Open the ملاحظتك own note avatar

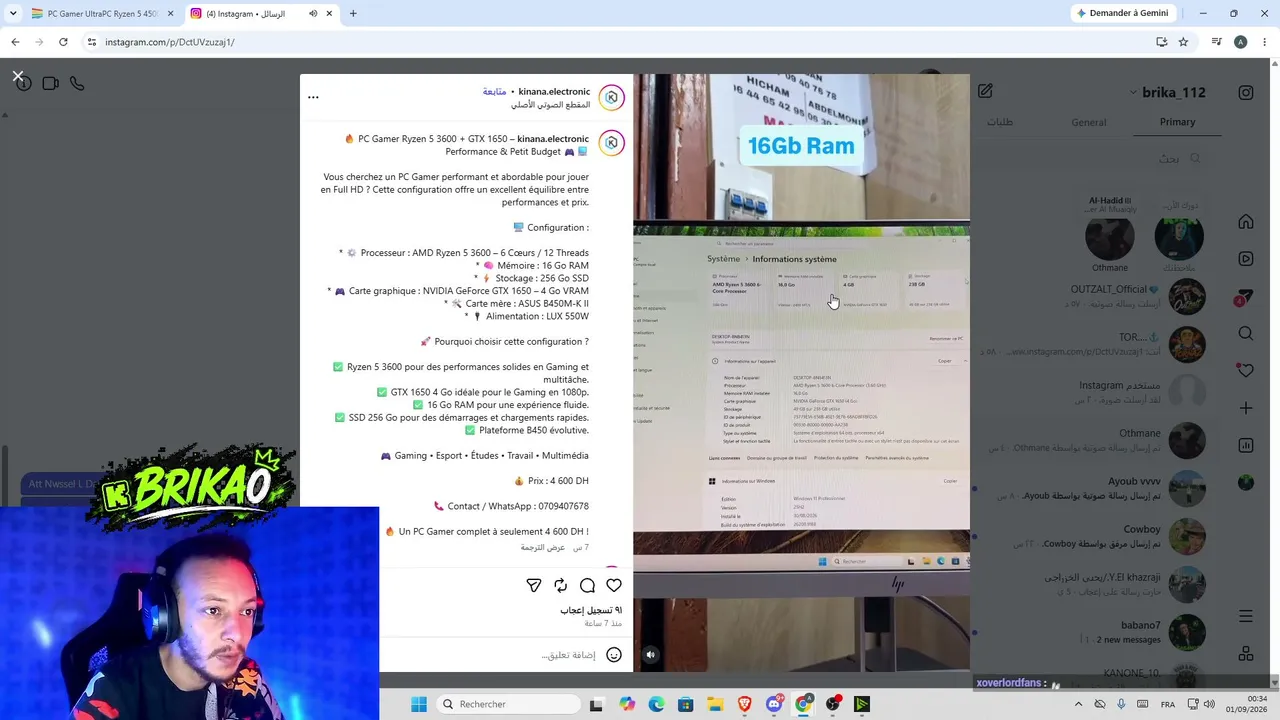pyautogui.click(x=1179, y=236)
